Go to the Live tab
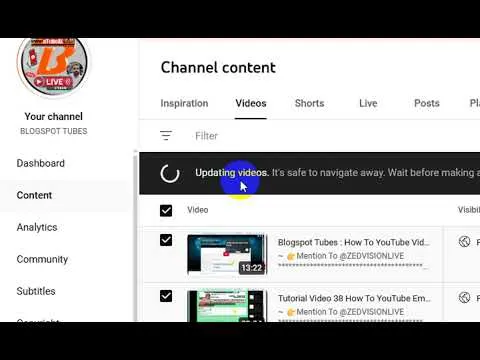Image resolution: width=480 pixels, height=360 pixels. point(368,103)
